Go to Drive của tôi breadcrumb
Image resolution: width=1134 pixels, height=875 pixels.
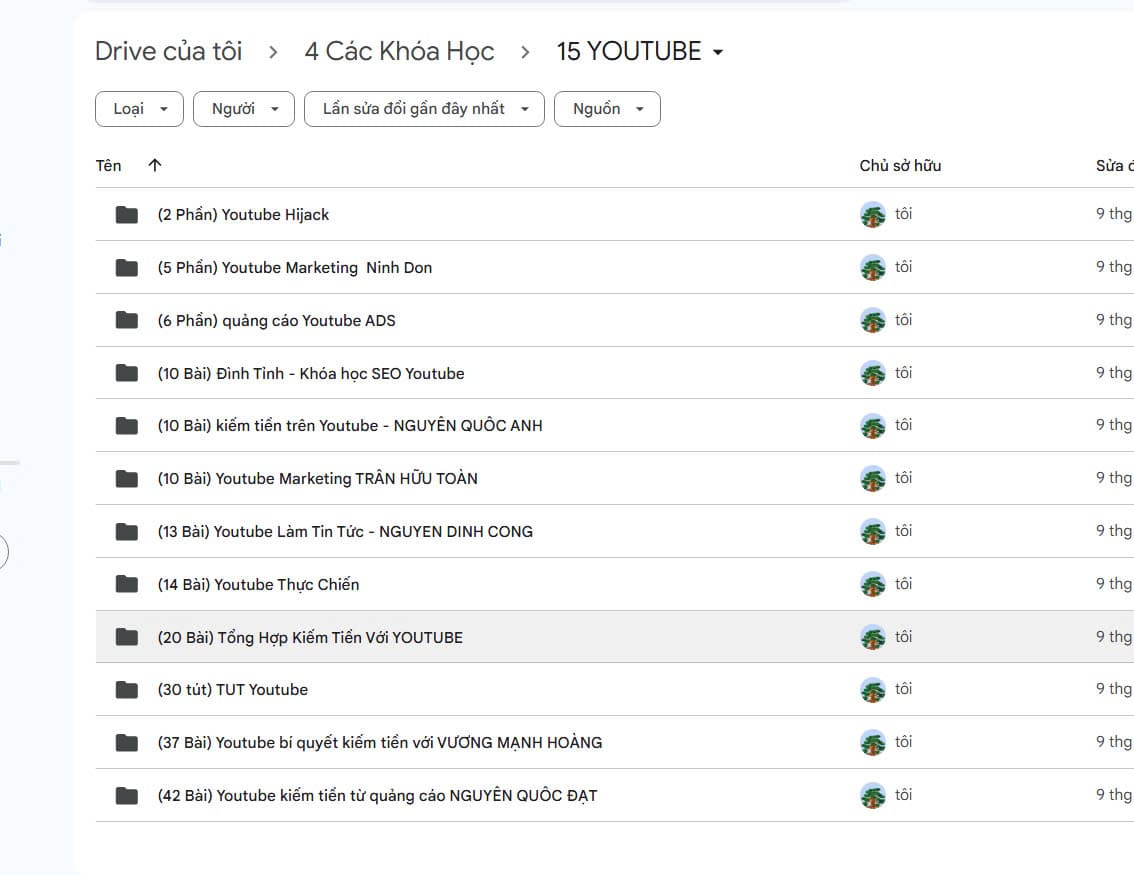tap(169, 51)
